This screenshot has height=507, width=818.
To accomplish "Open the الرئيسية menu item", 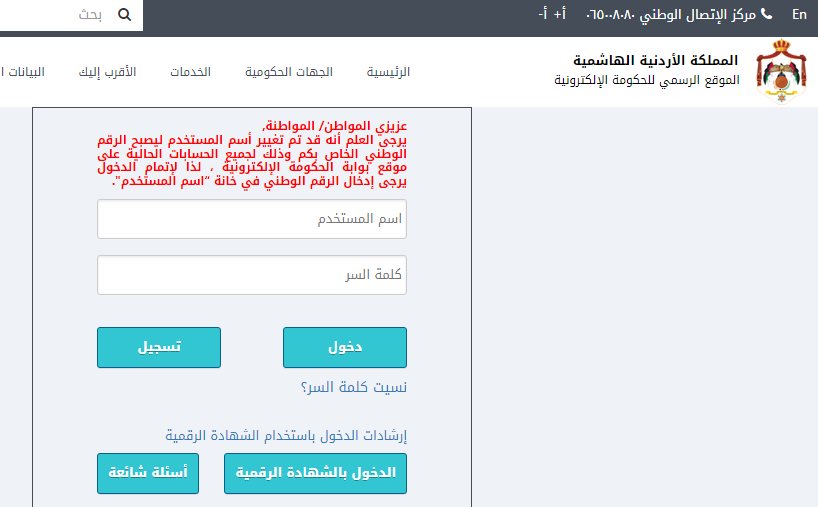I will (x=388, y=72).
